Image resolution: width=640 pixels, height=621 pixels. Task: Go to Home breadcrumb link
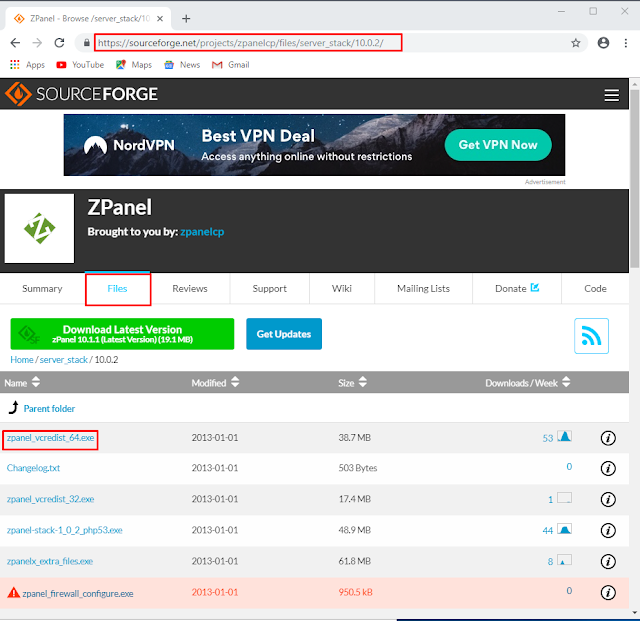click(22, 360)
